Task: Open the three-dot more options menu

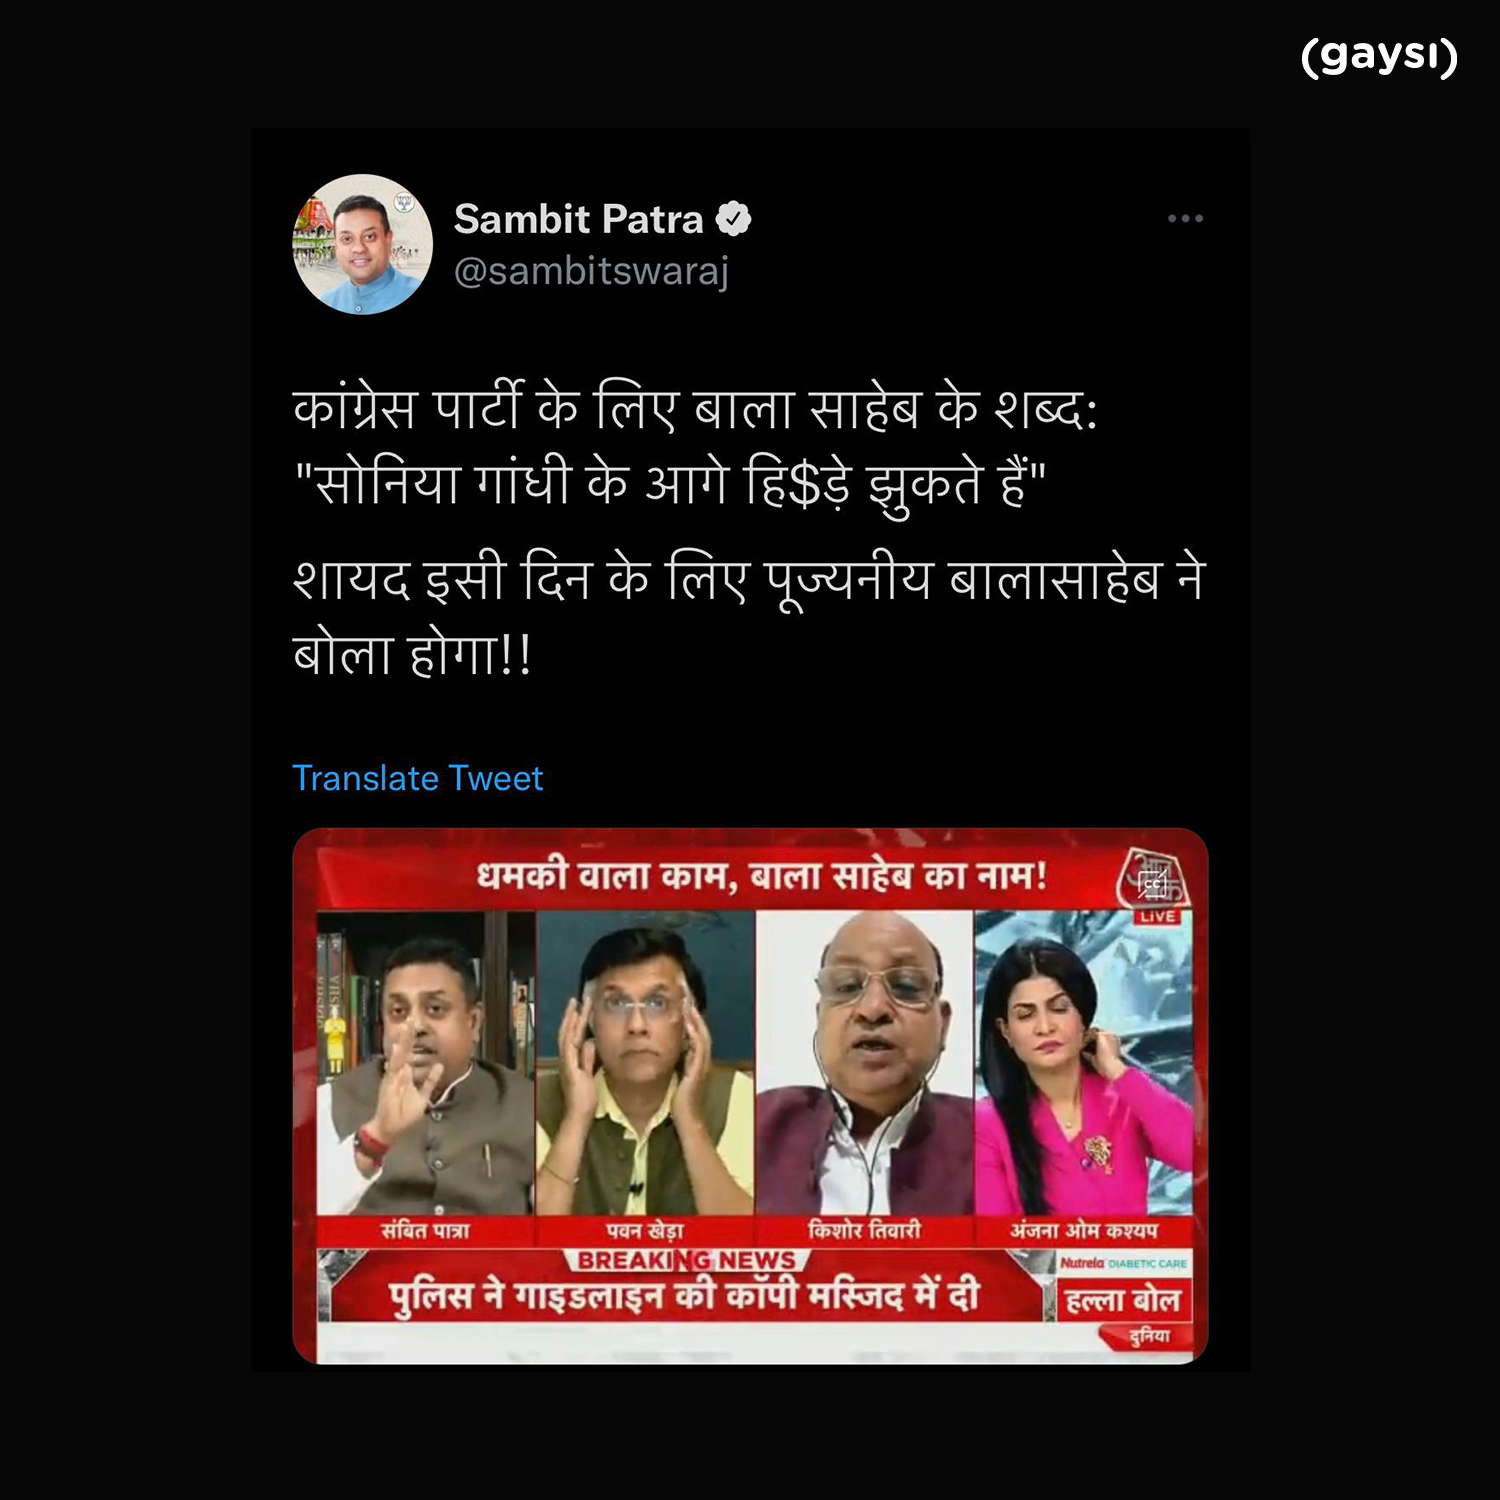Action: tap(1185, 218)
